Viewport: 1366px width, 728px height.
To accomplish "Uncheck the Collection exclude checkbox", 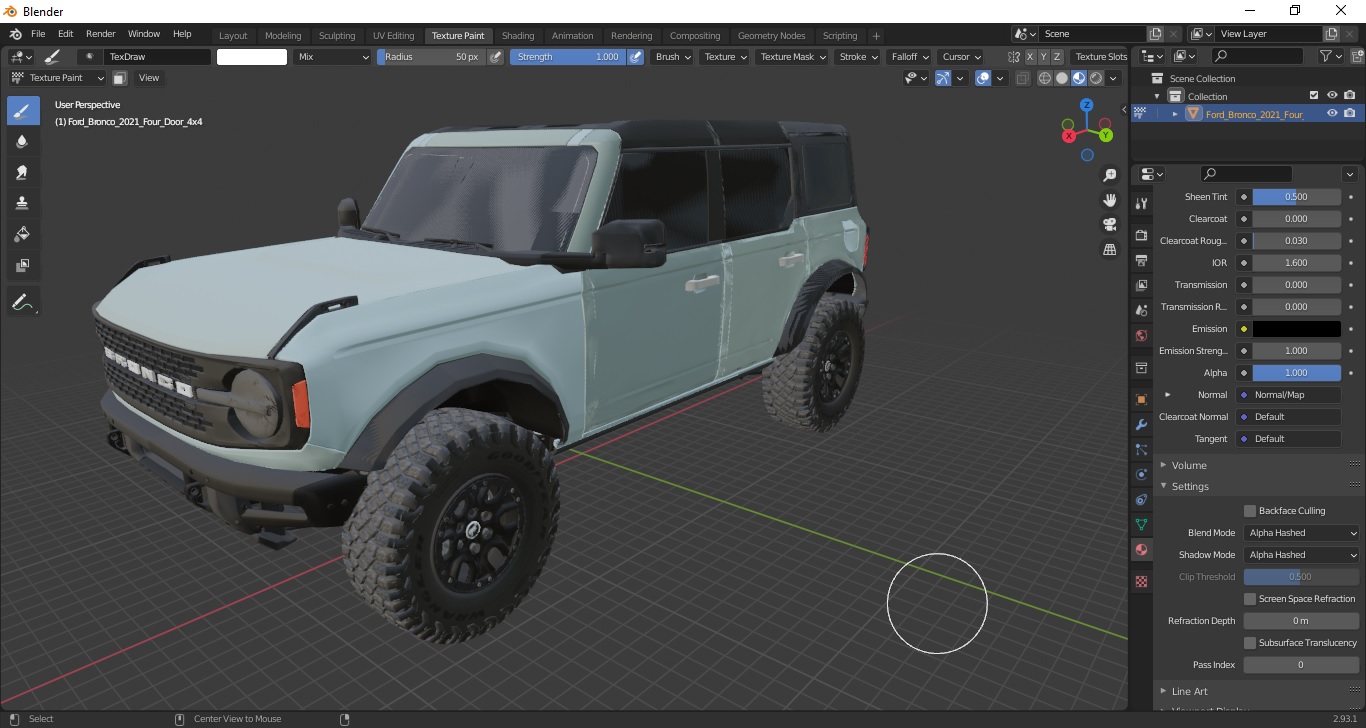I will (x=1314, y=96).
